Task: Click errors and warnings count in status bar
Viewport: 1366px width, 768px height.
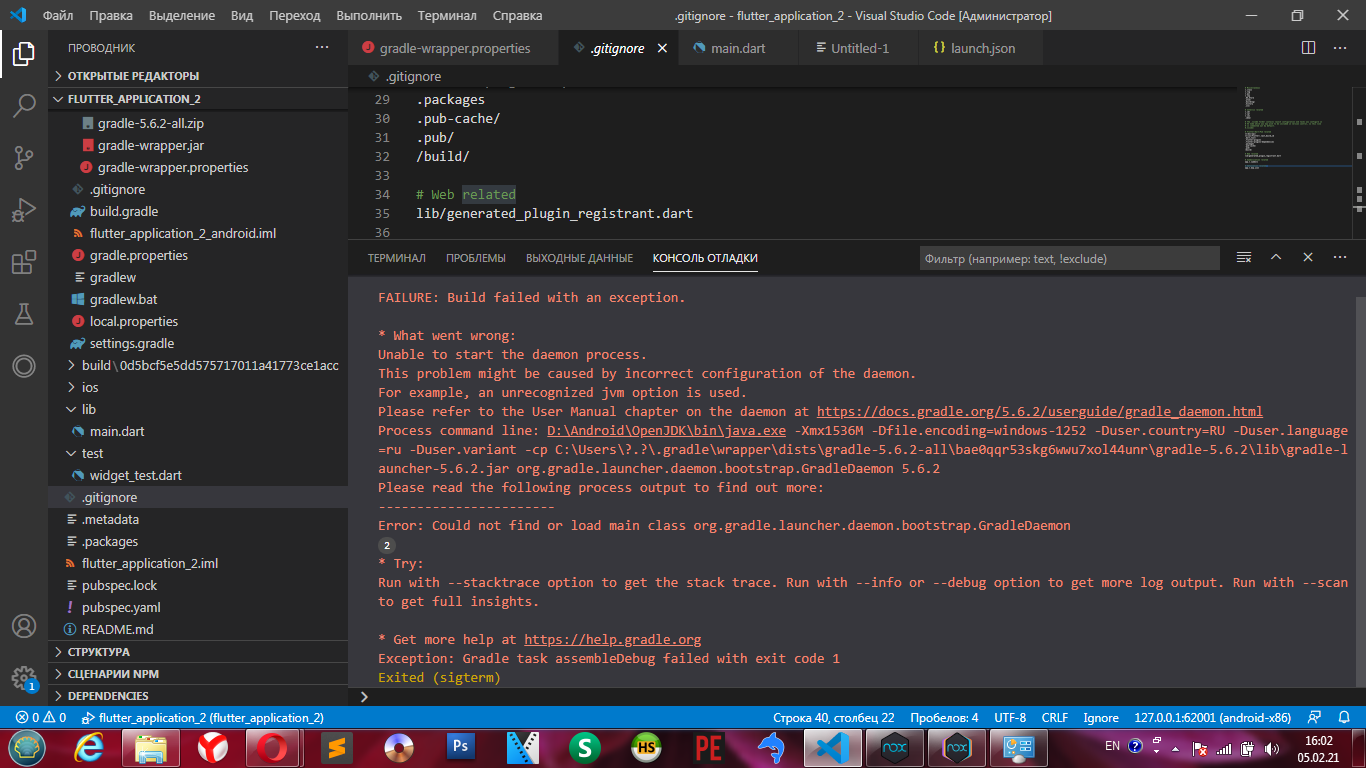Action: 41,718
